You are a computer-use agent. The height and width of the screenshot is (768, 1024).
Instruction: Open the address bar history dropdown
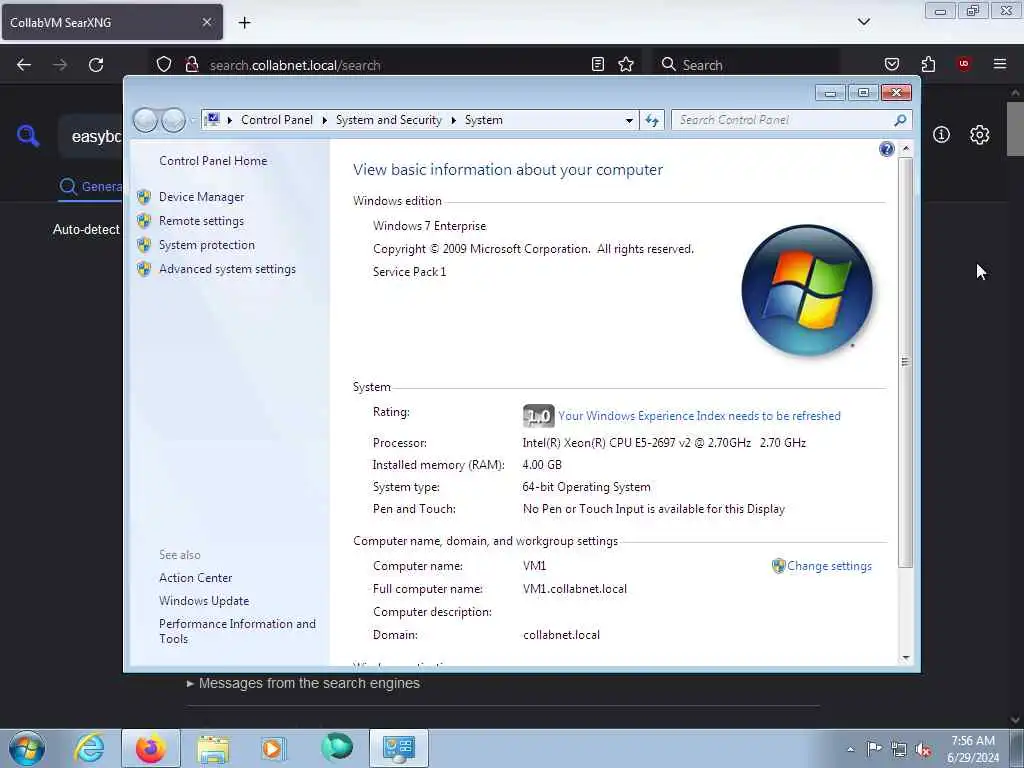[628, 120]
